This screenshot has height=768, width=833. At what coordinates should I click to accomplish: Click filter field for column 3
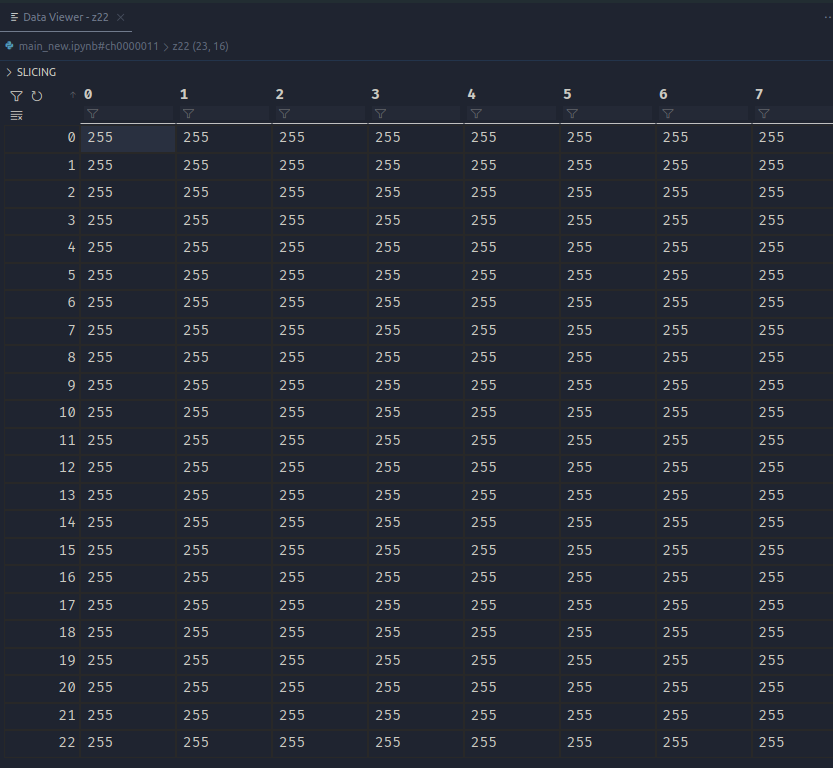[x=415, y=114]
